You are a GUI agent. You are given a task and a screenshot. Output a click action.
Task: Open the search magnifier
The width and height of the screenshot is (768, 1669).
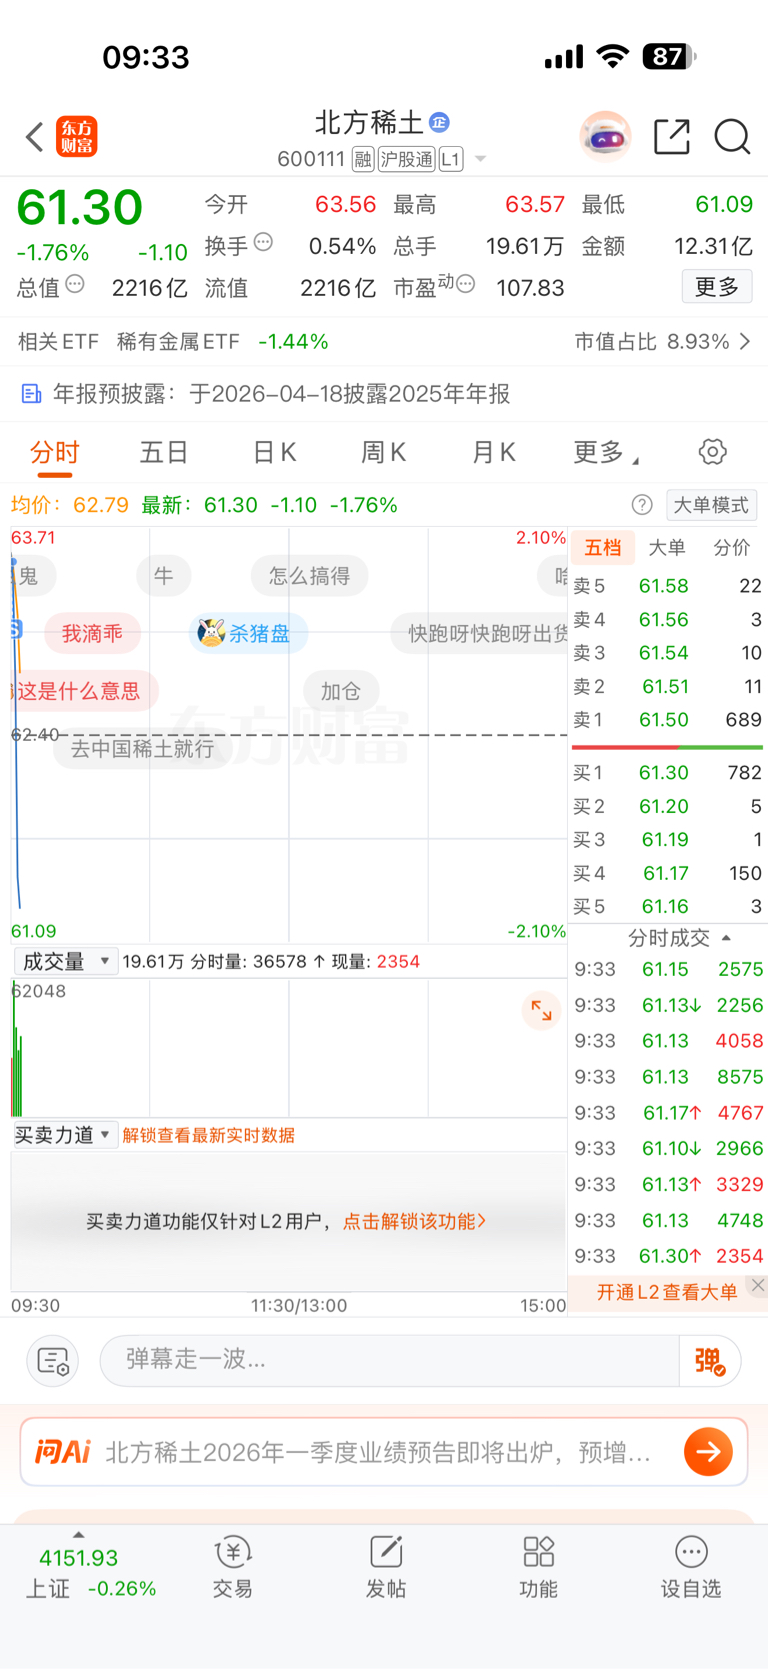pyautogui.click(x=732, y=137)
